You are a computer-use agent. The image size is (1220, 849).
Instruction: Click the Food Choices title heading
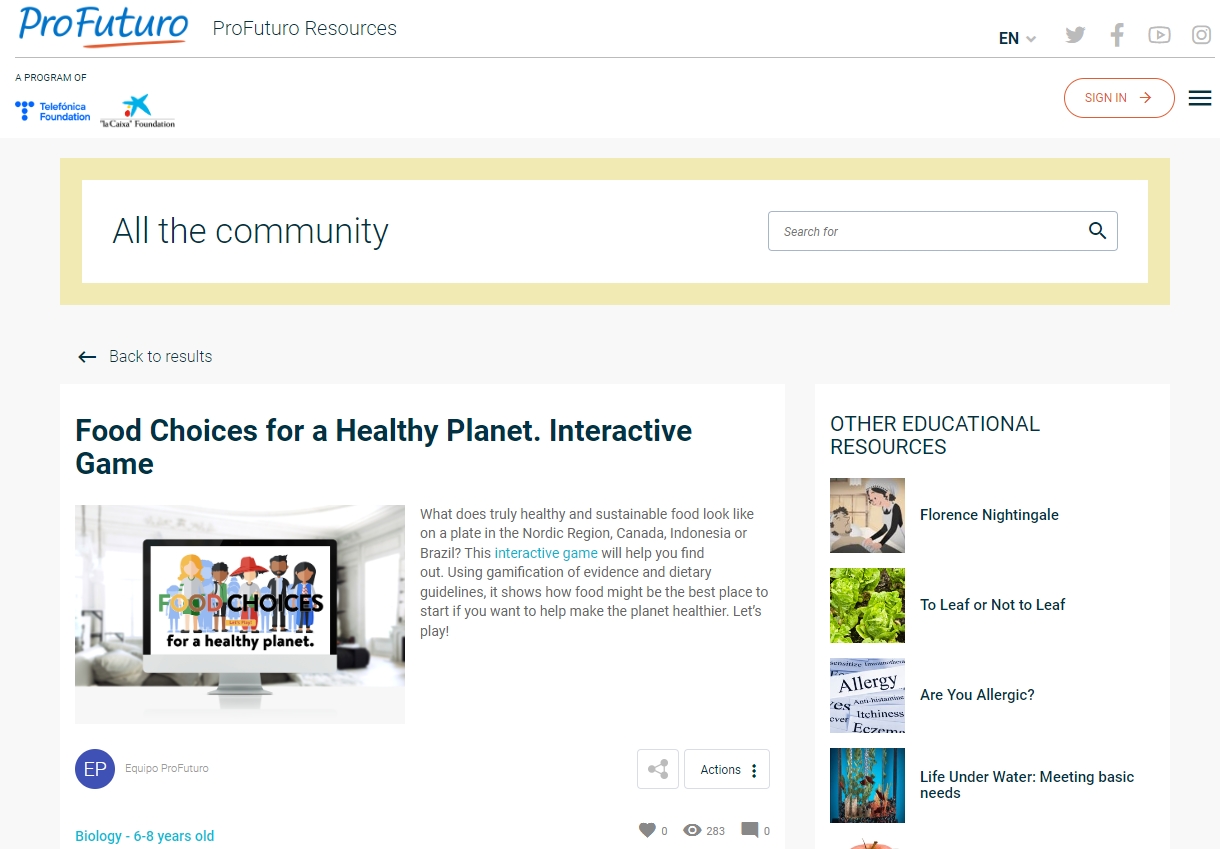click(384, 447)
